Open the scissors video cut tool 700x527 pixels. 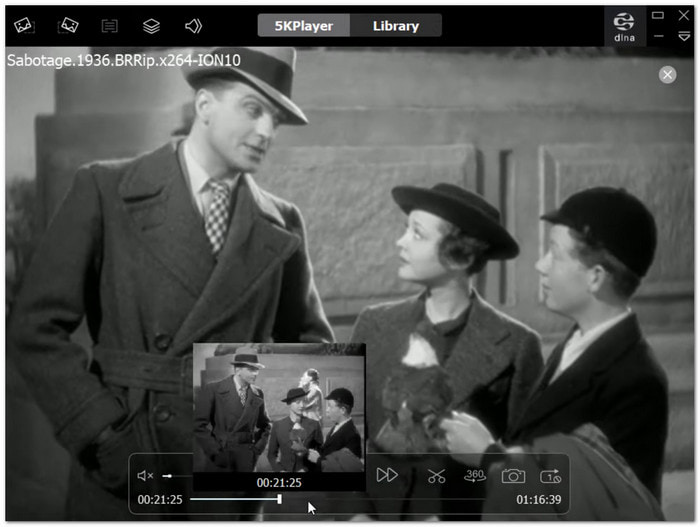click(437, 476)
